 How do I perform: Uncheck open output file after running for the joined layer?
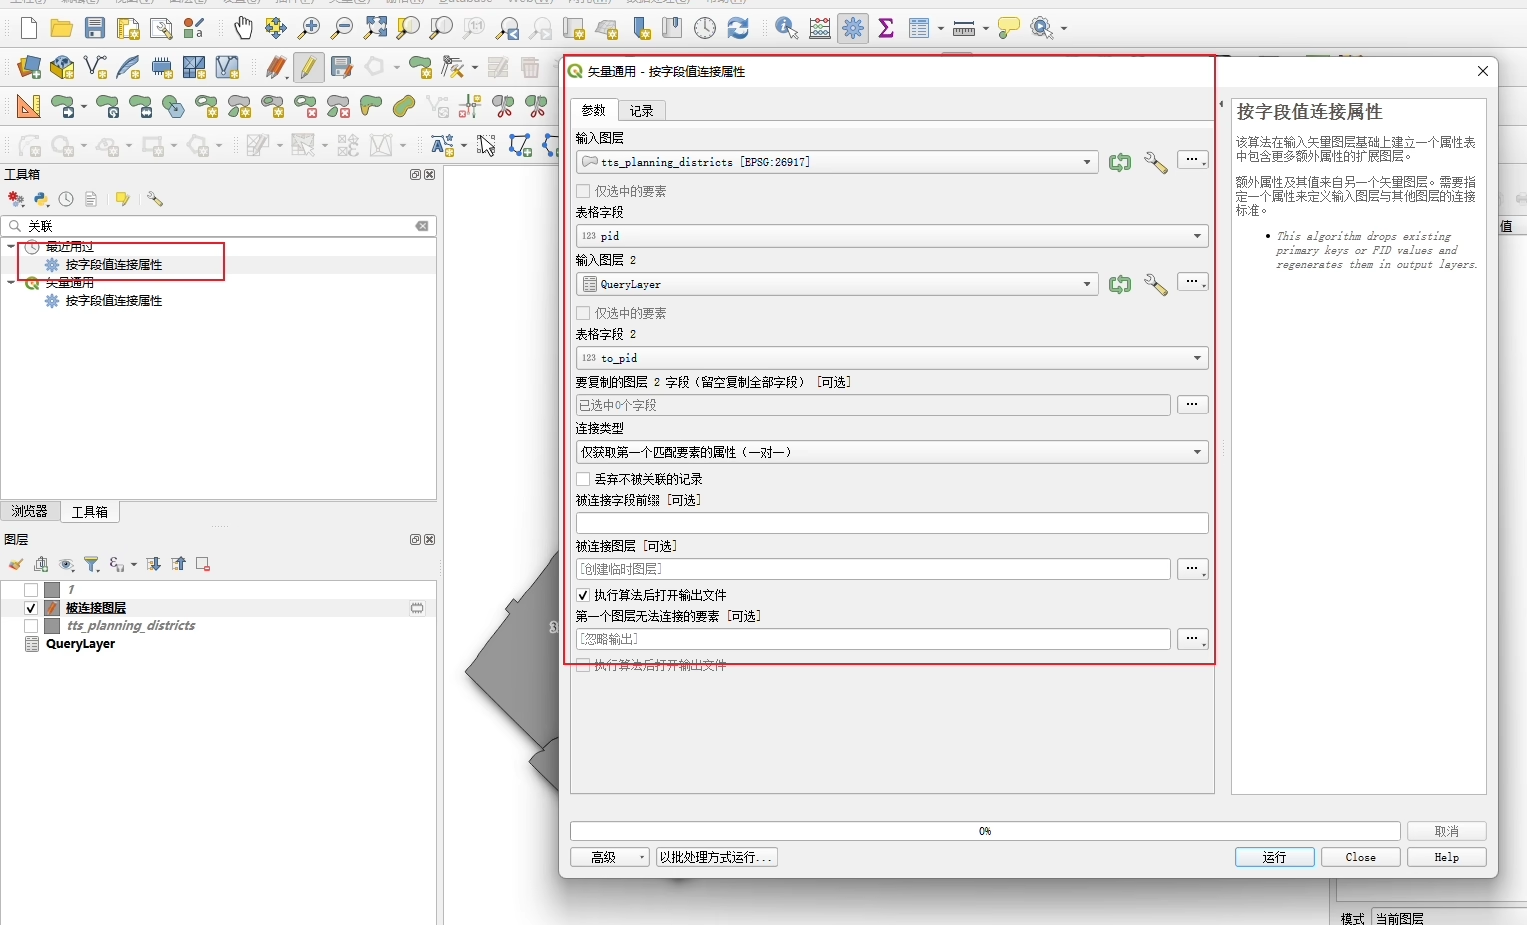[x=583, y=595]
